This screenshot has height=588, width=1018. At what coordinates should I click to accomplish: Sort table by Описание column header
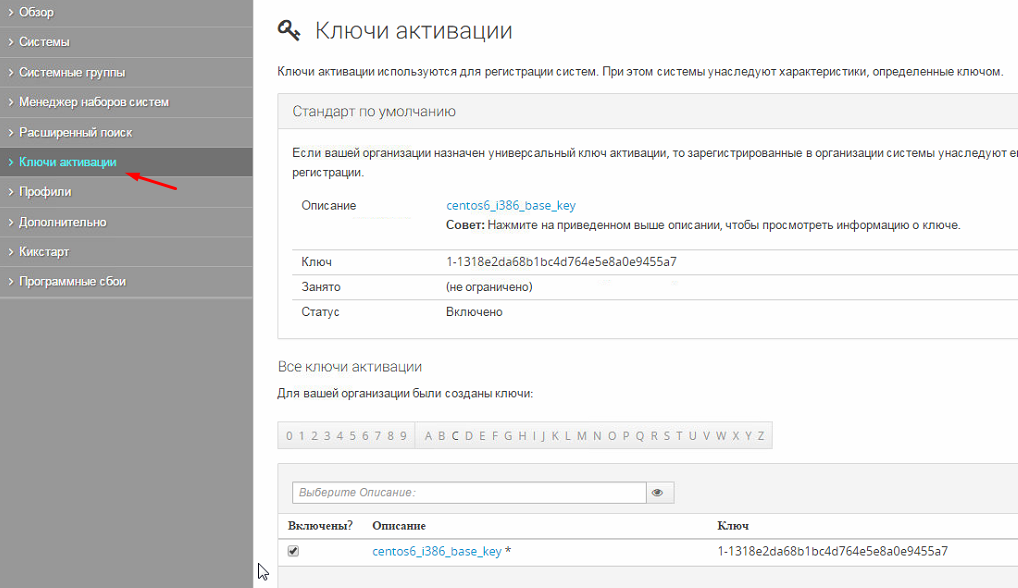coord(399,526)
